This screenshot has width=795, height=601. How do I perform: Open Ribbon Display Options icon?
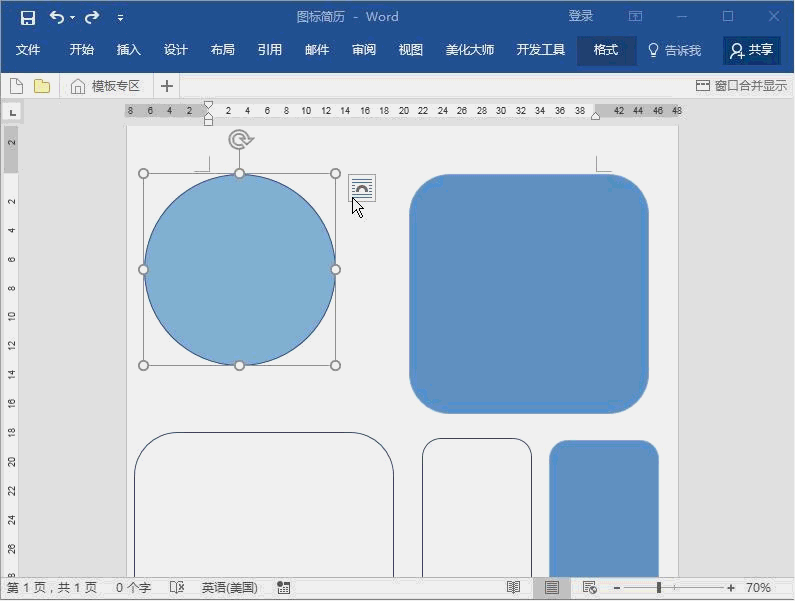635,16
